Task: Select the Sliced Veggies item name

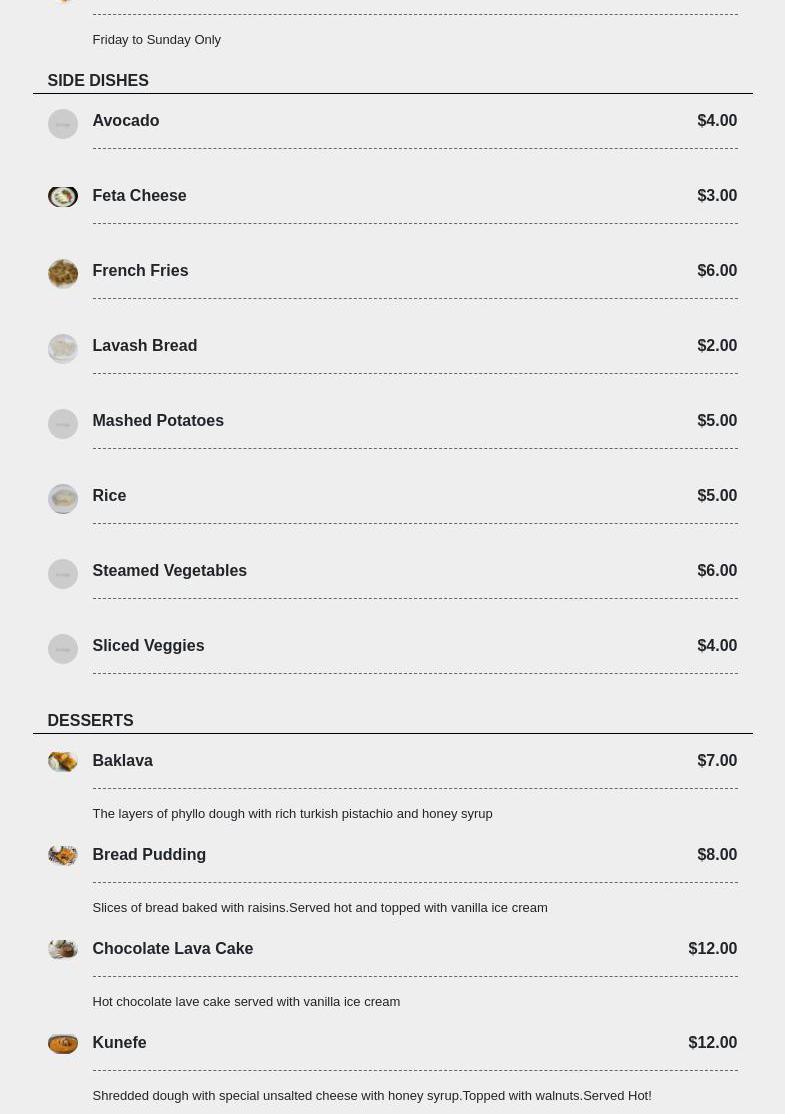Action: (x=148, y=646)
